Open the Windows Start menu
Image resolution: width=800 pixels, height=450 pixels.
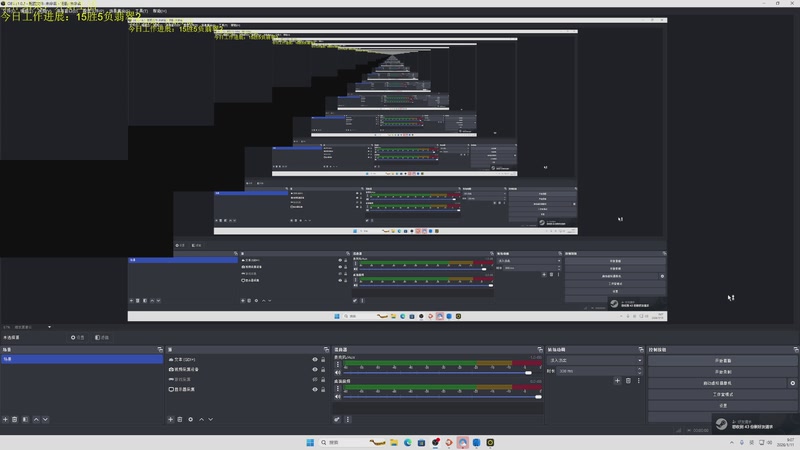(x=310, y=442)
